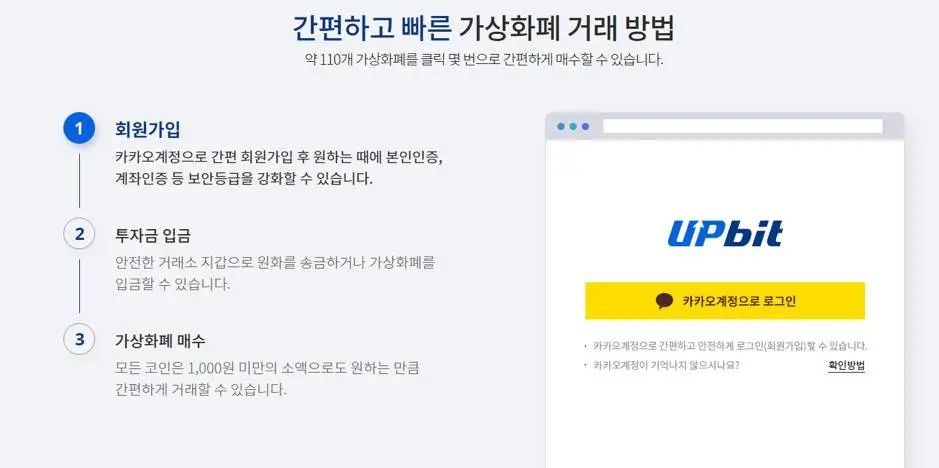Click the 간편하고 빠른 가상화폐 거래 방법 title

click(x=483, y=28)
